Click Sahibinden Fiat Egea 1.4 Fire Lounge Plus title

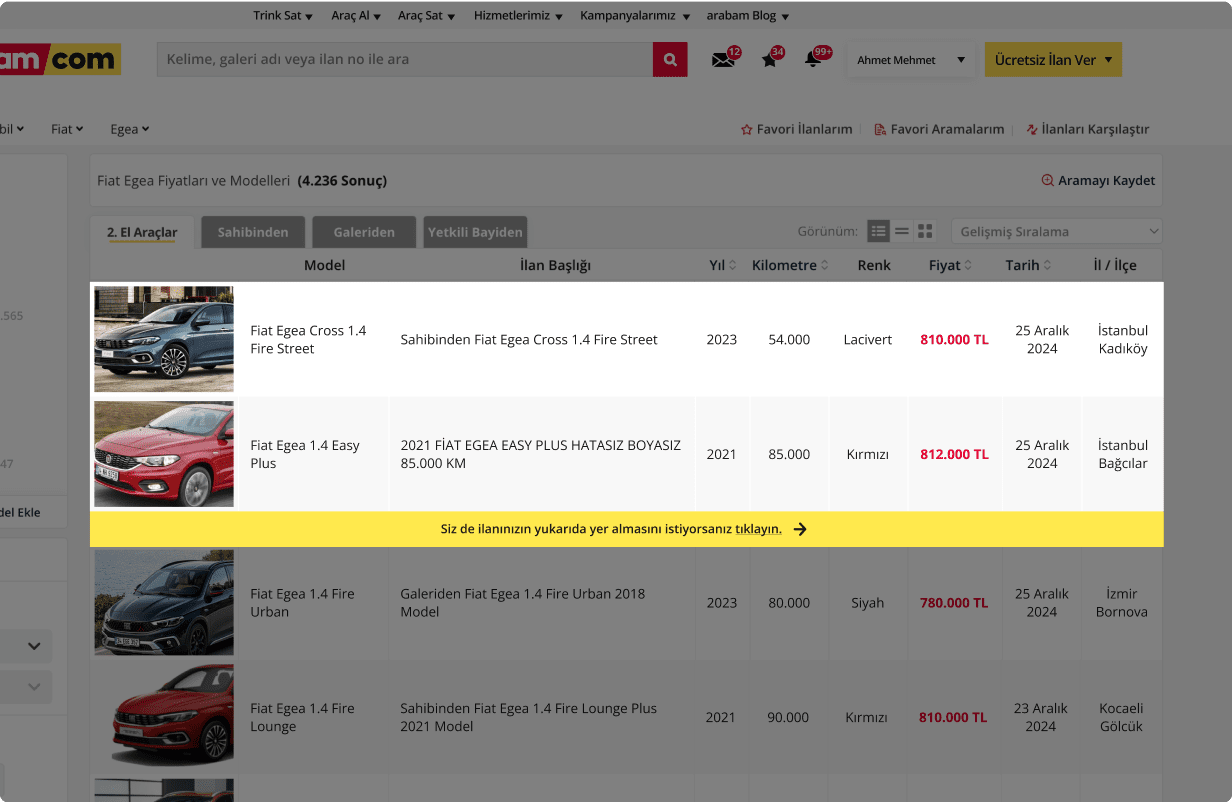coord(528,717)
